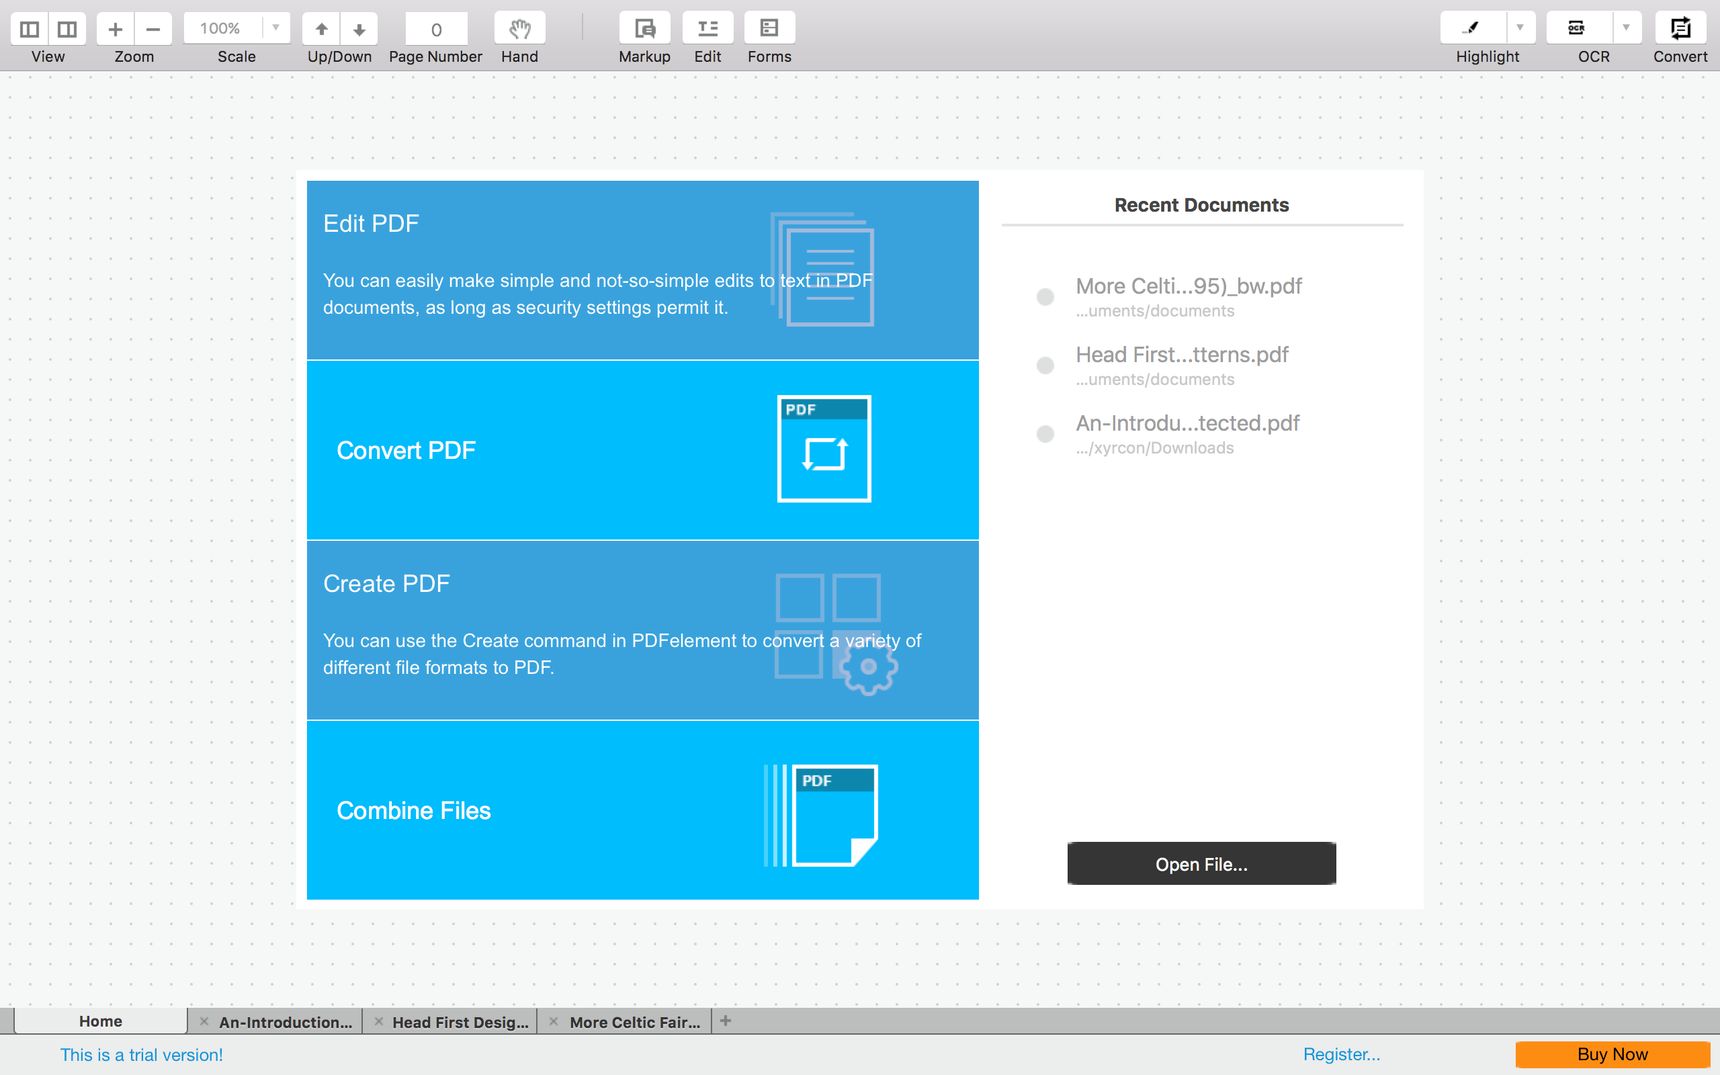Select the Highlight pen tool
Viewport: 1720px width, 1075px height.
pyautogui.click(x=1472, y=28)
